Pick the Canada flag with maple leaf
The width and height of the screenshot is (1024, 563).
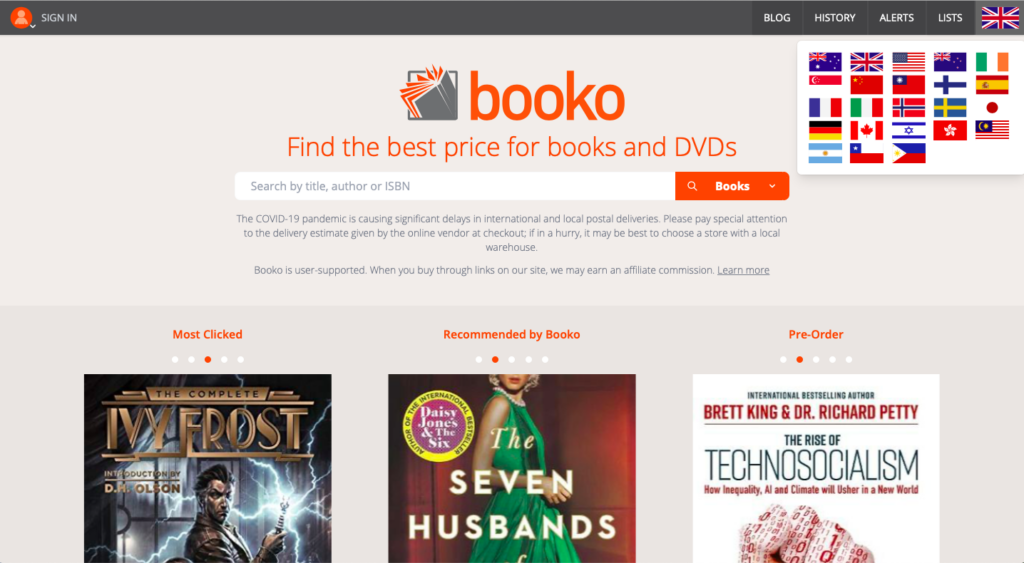867,131
